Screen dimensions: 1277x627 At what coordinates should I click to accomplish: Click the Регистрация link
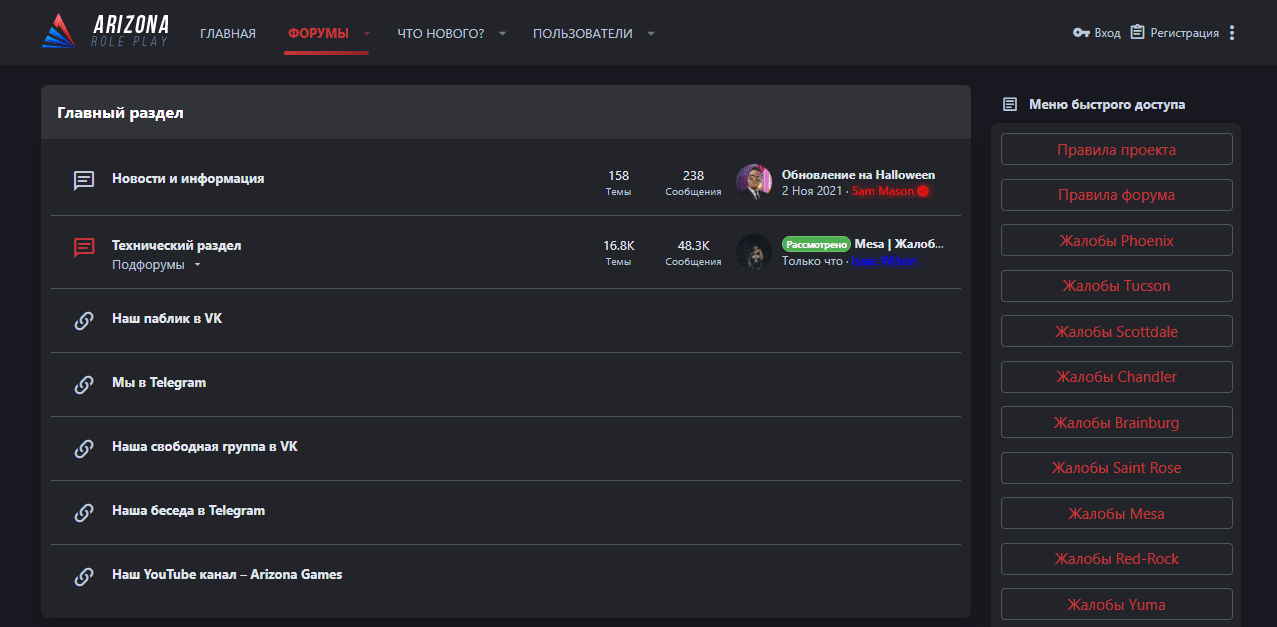(x=1184, y=33)
